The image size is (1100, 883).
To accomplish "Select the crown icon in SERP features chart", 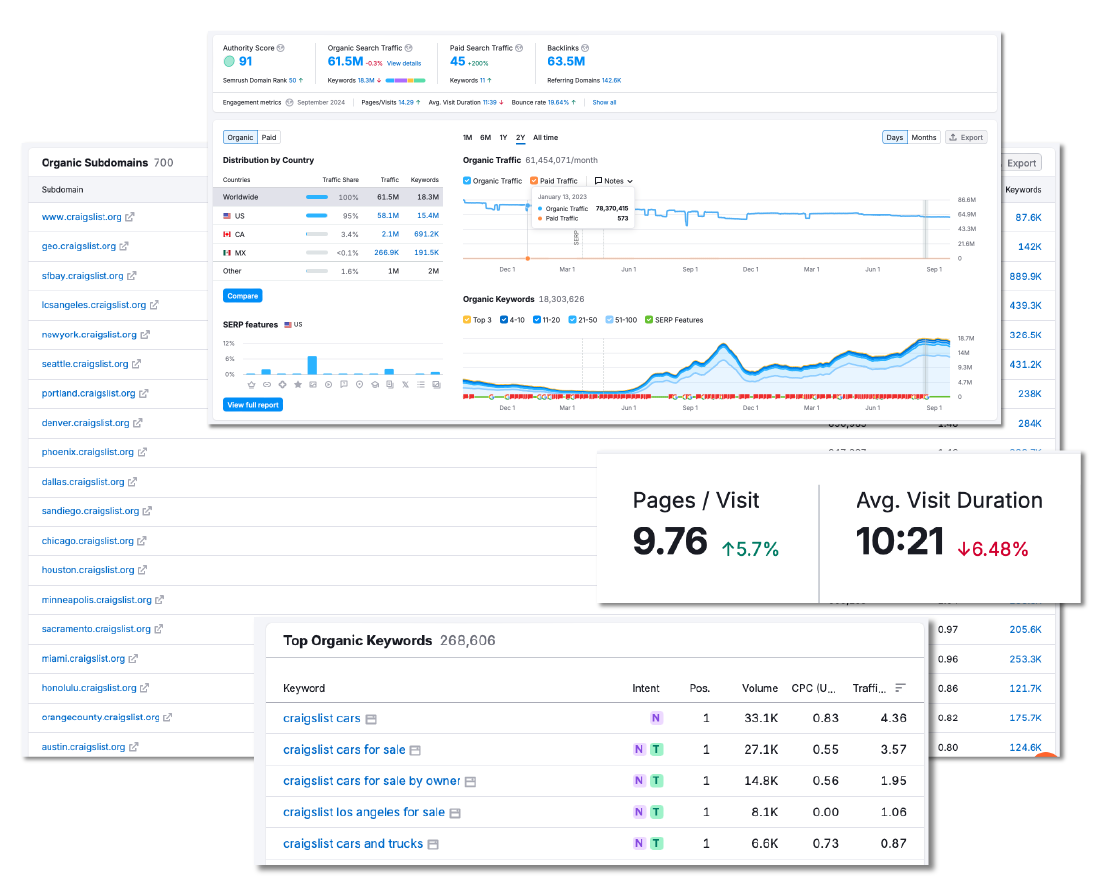I will tap(252, 384).
